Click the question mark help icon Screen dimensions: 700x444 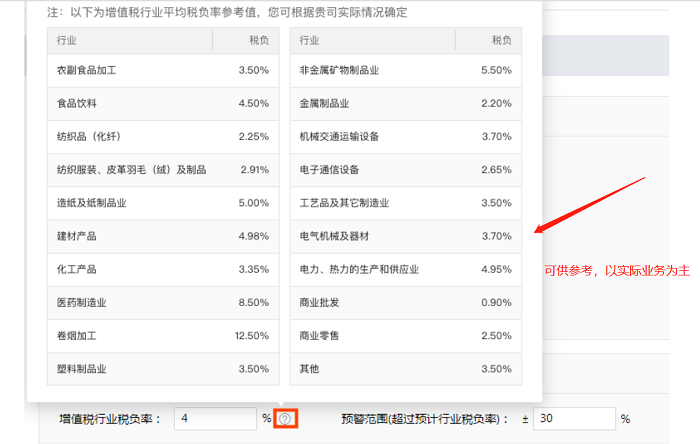[286, 418]
